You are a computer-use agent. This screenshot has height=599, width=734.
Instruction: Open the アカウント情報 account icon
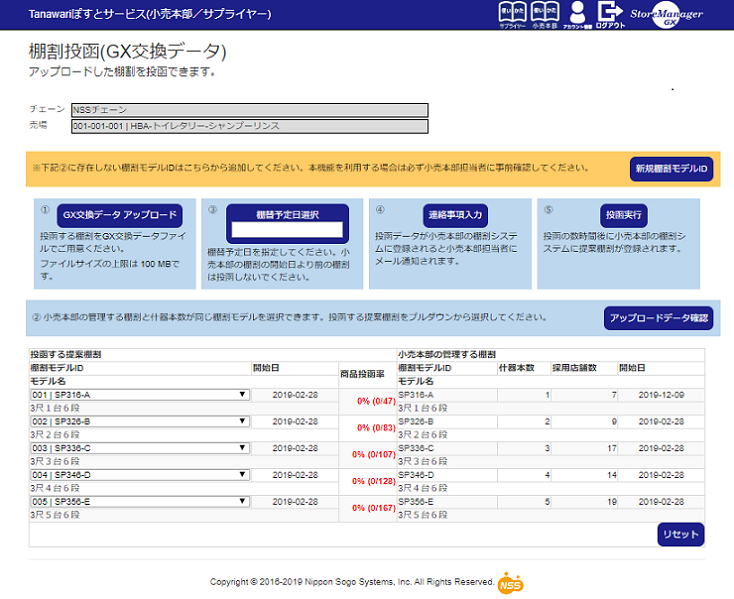click(578, 14)
